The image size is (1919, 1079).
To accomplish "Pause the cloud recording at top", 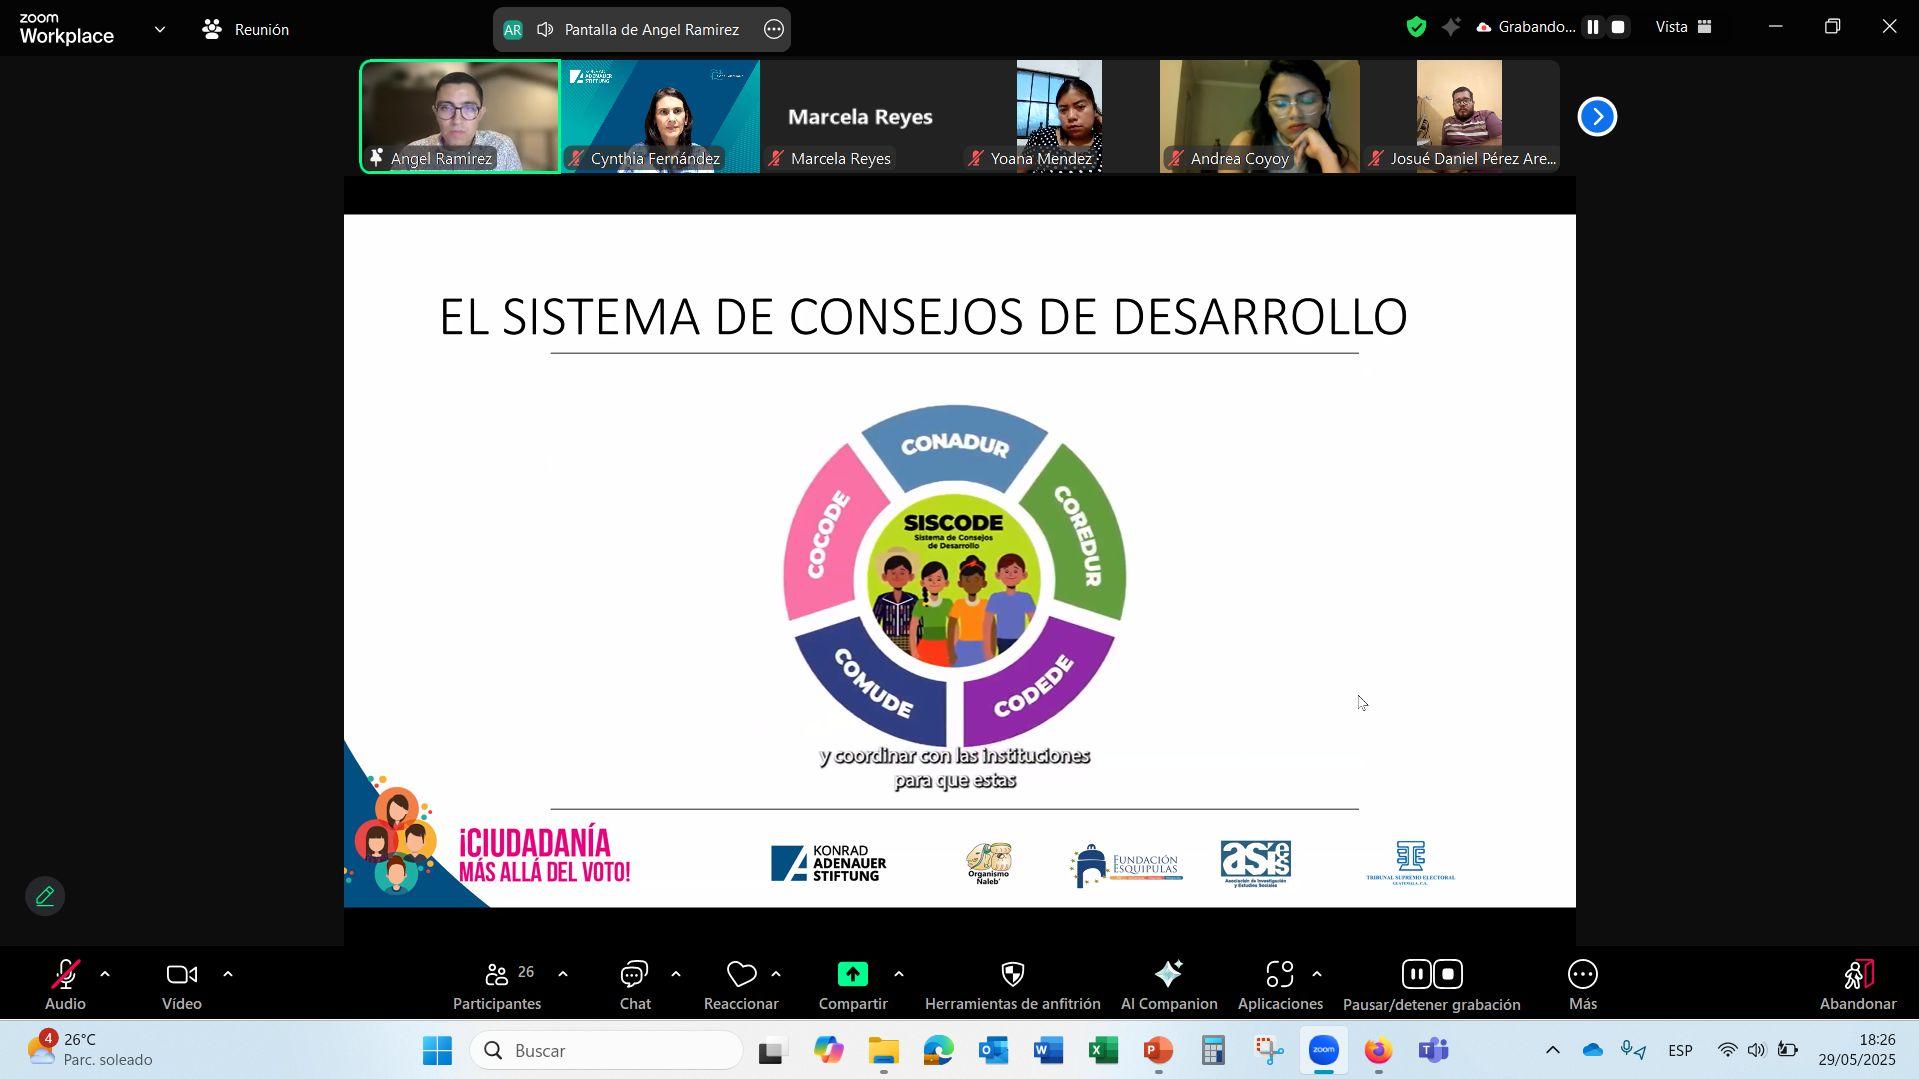I will click(x=1592, y=28).
